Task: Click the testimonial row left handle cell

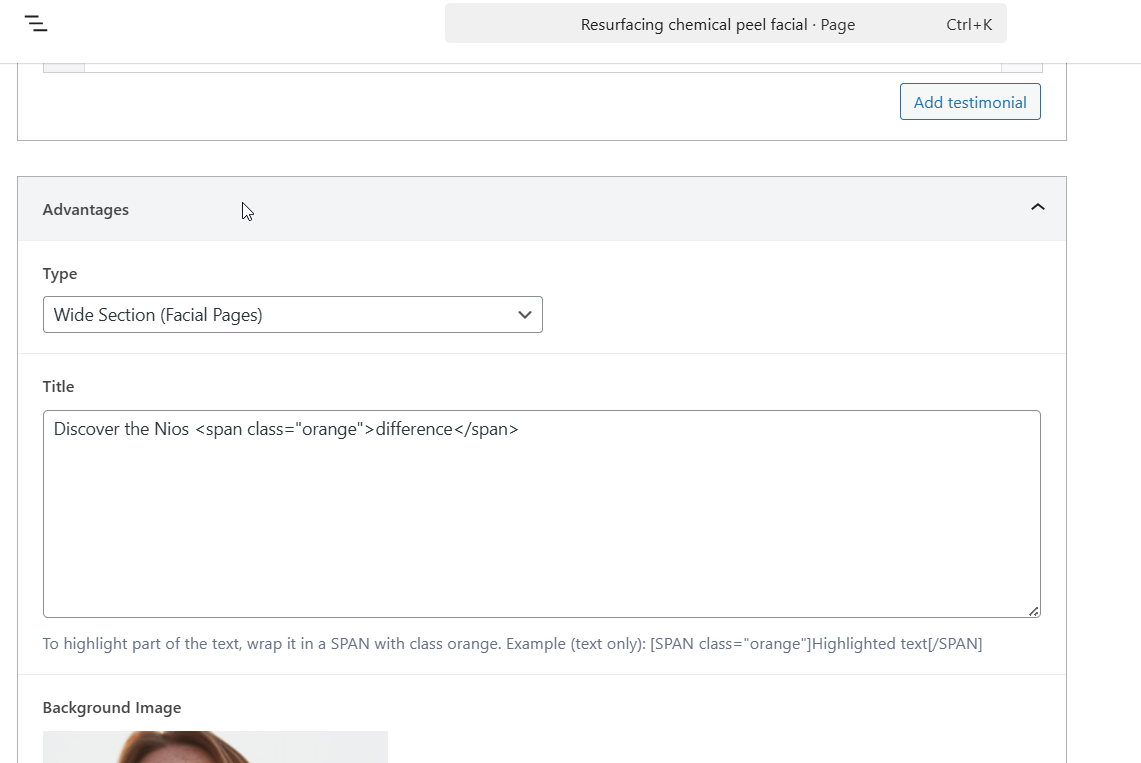Action: (64, 68)
